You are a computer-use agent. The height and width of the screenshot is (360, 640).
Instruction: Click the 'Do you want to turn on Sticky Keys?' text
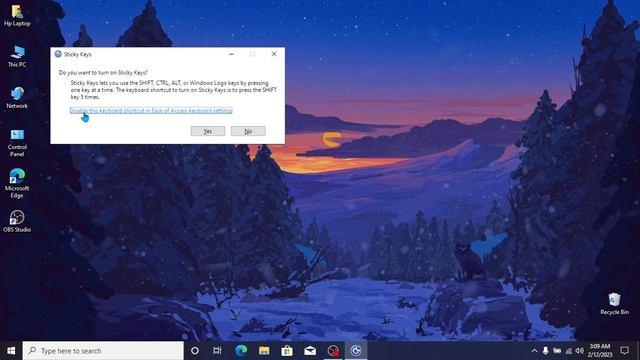tap(103, 72)
